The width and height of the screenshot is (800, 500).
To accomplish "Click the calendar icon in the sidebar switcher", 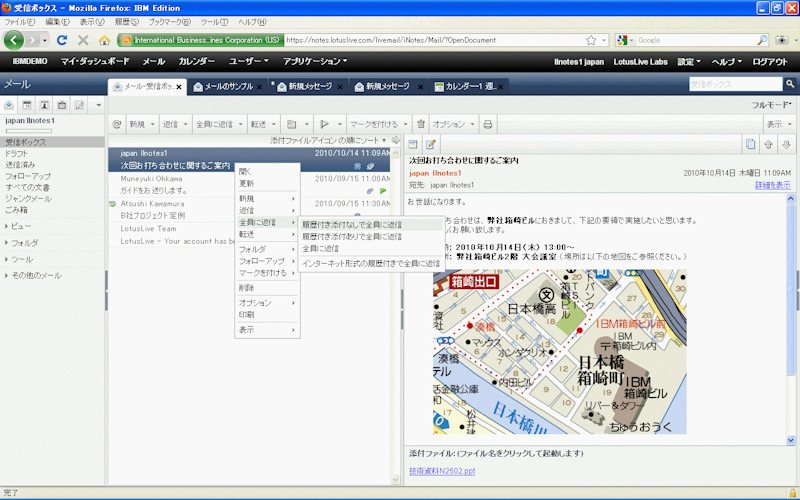I will click(27, 105).
